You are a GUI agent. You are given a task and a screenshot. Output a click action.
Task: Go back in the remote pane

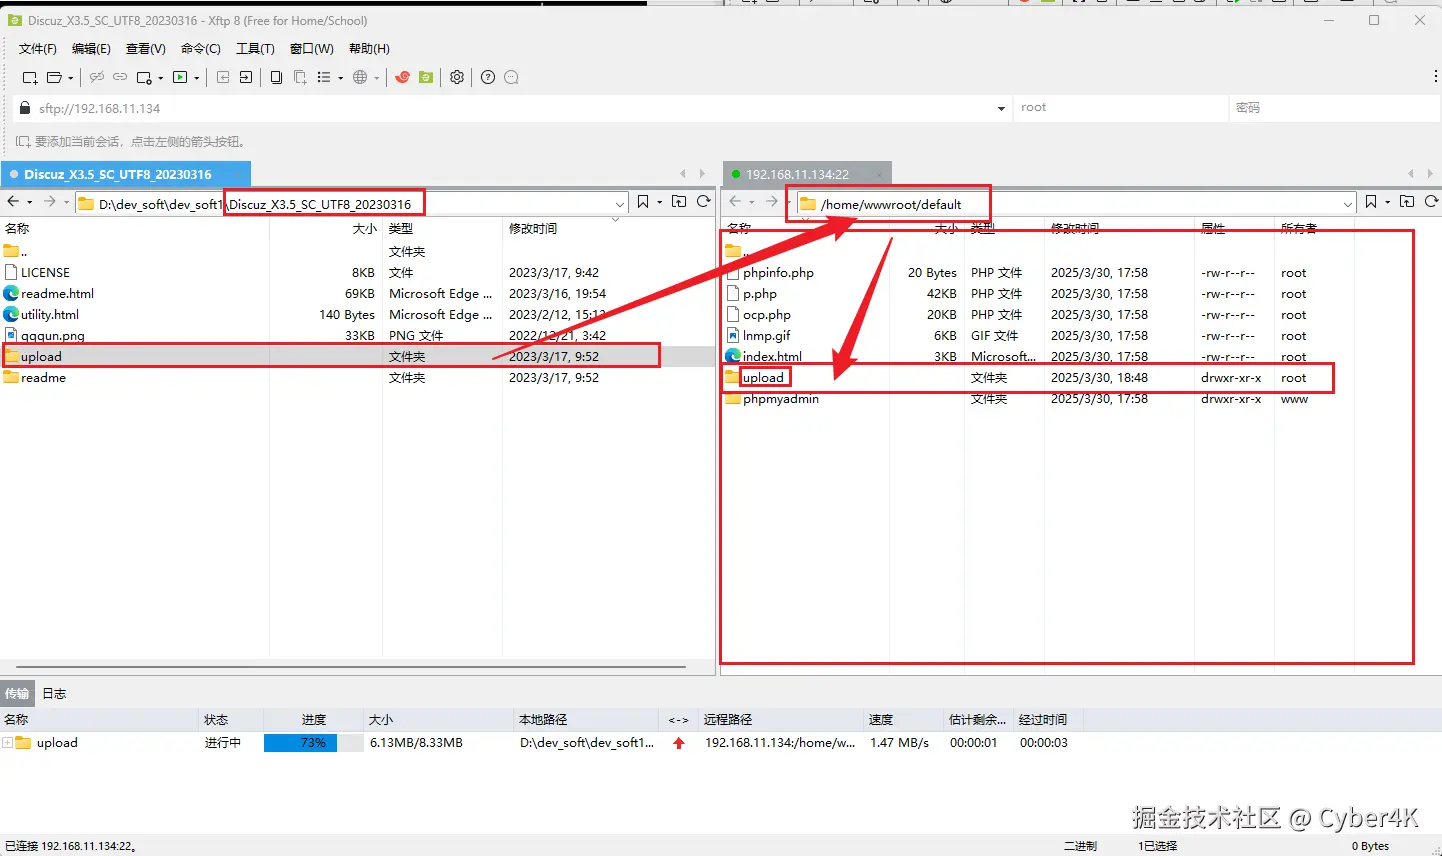pyautogui.click(x=735, y=202)
